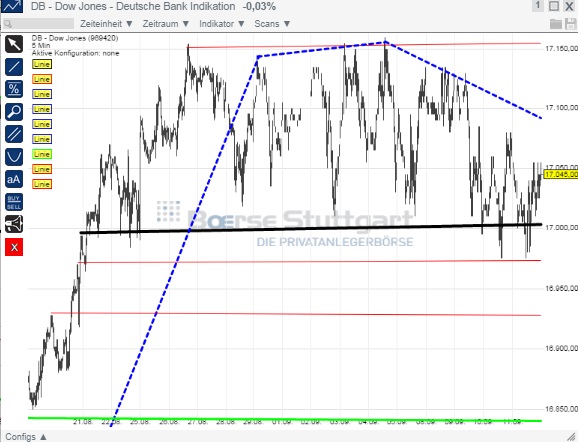Click the 01.09. date axis label

pyautogui.click(x=282, y=422)
